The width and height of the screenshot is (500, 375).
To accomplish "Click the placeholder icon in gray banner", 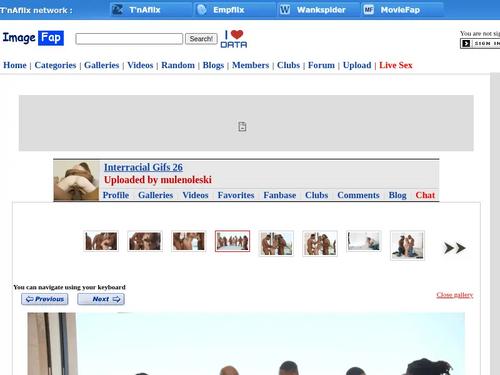I will point(242,127).
